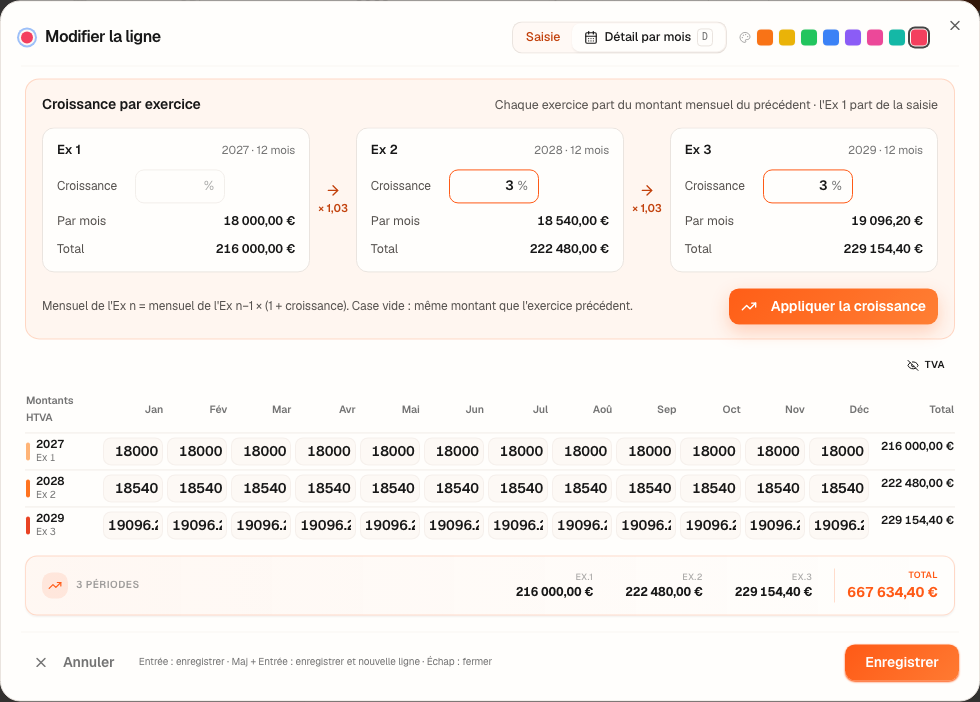The height and width of the screenshot is (702, 980).
Task: Click the X icon next to Annuler
Action: pos(41,663)
